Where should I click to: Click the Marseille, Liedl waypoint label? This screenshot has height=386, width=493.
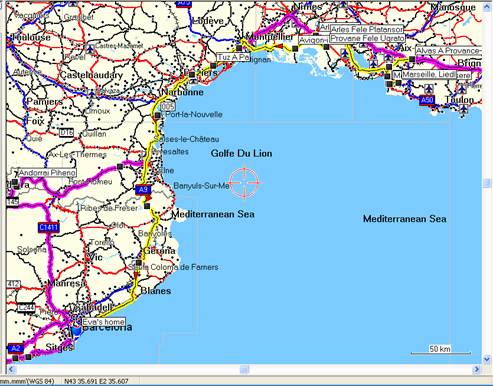coord(428,74)
